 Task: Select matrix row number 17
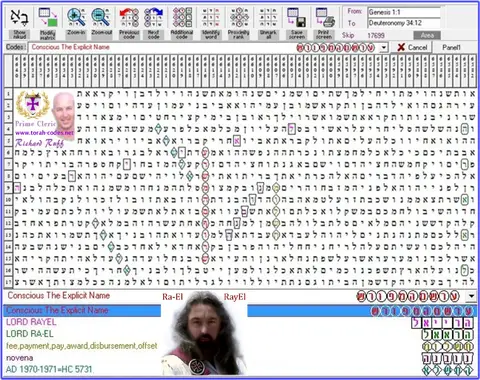coord(8,283)
